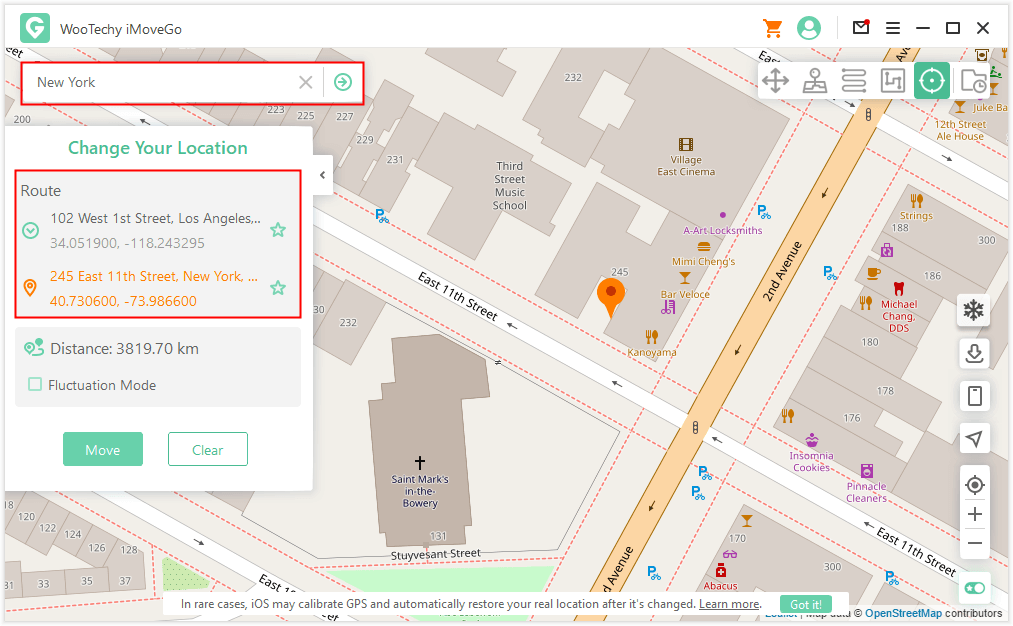Toggle the green switch at bottom right

click(973, 589)
